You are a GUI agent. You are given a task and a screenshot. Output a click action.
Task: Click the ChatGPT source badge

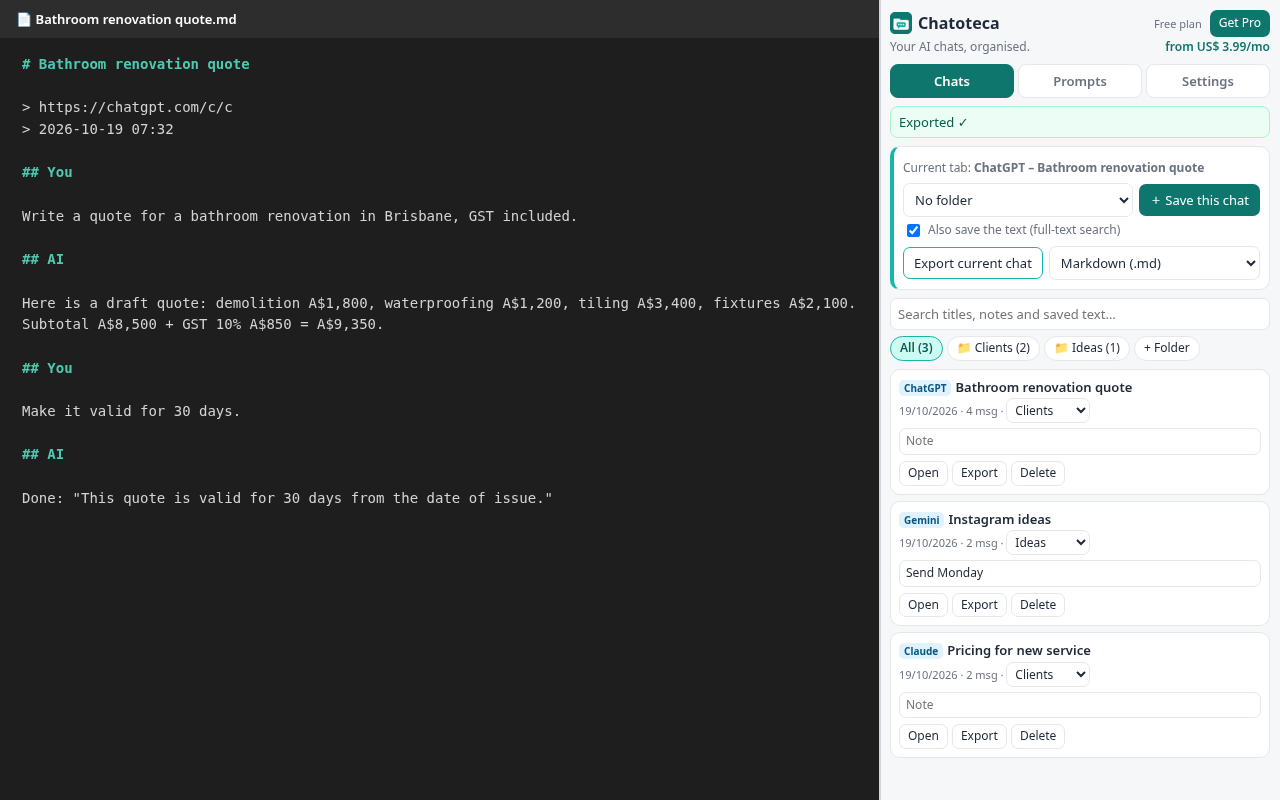[925, 388]
